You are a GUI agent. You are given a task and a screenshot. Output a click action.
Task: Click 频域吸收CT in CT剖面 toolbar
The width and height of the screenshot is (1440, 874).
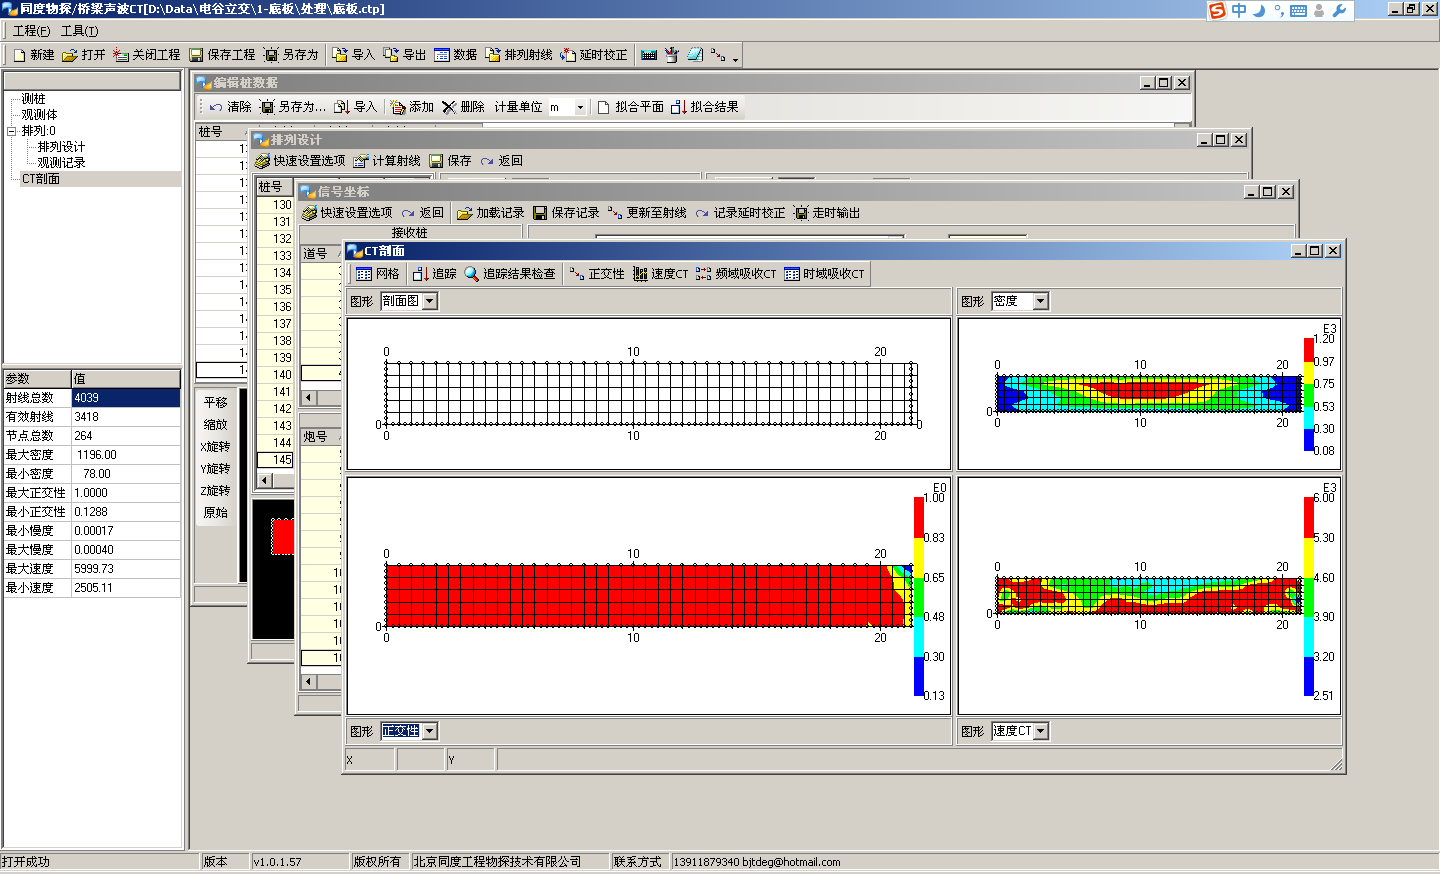tap(736, 274)
